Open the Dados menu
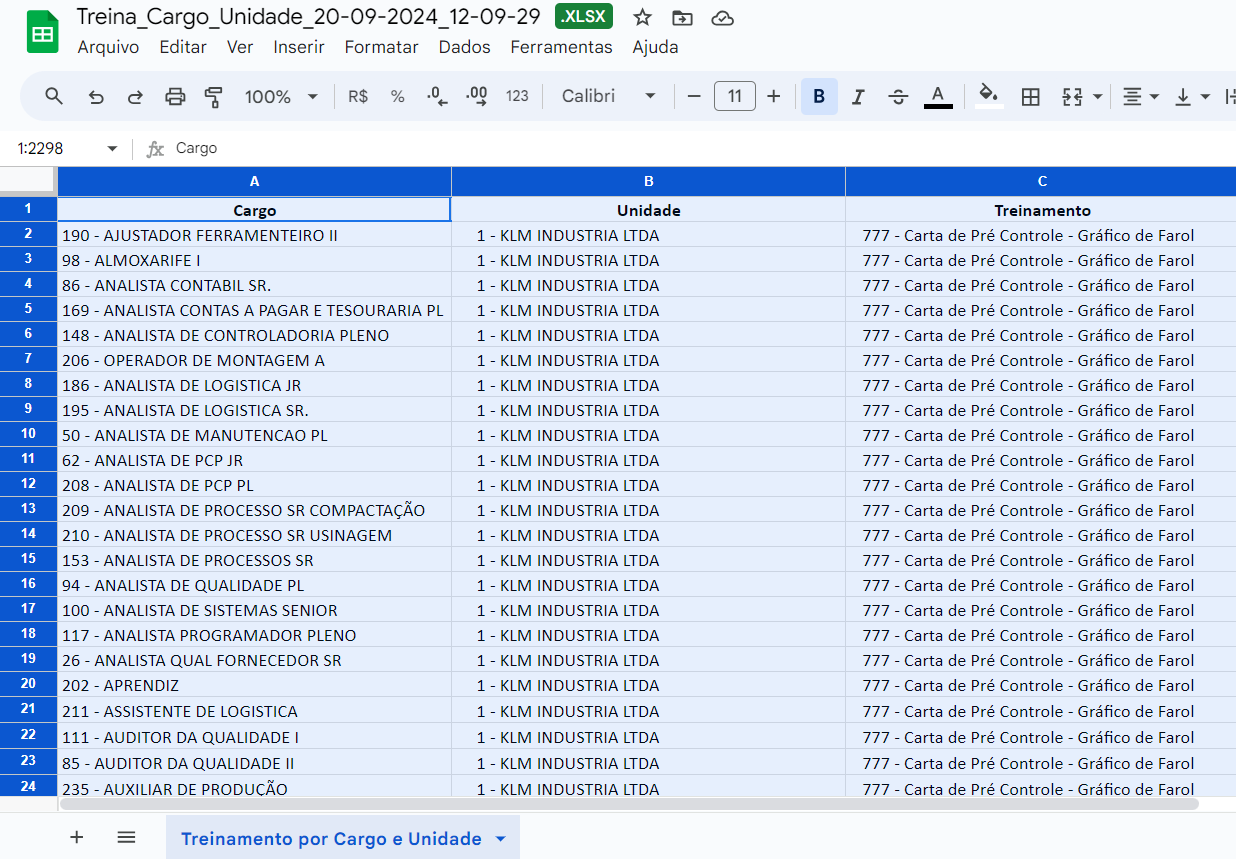The image size is (1236, 859). [x=465, y=47]
